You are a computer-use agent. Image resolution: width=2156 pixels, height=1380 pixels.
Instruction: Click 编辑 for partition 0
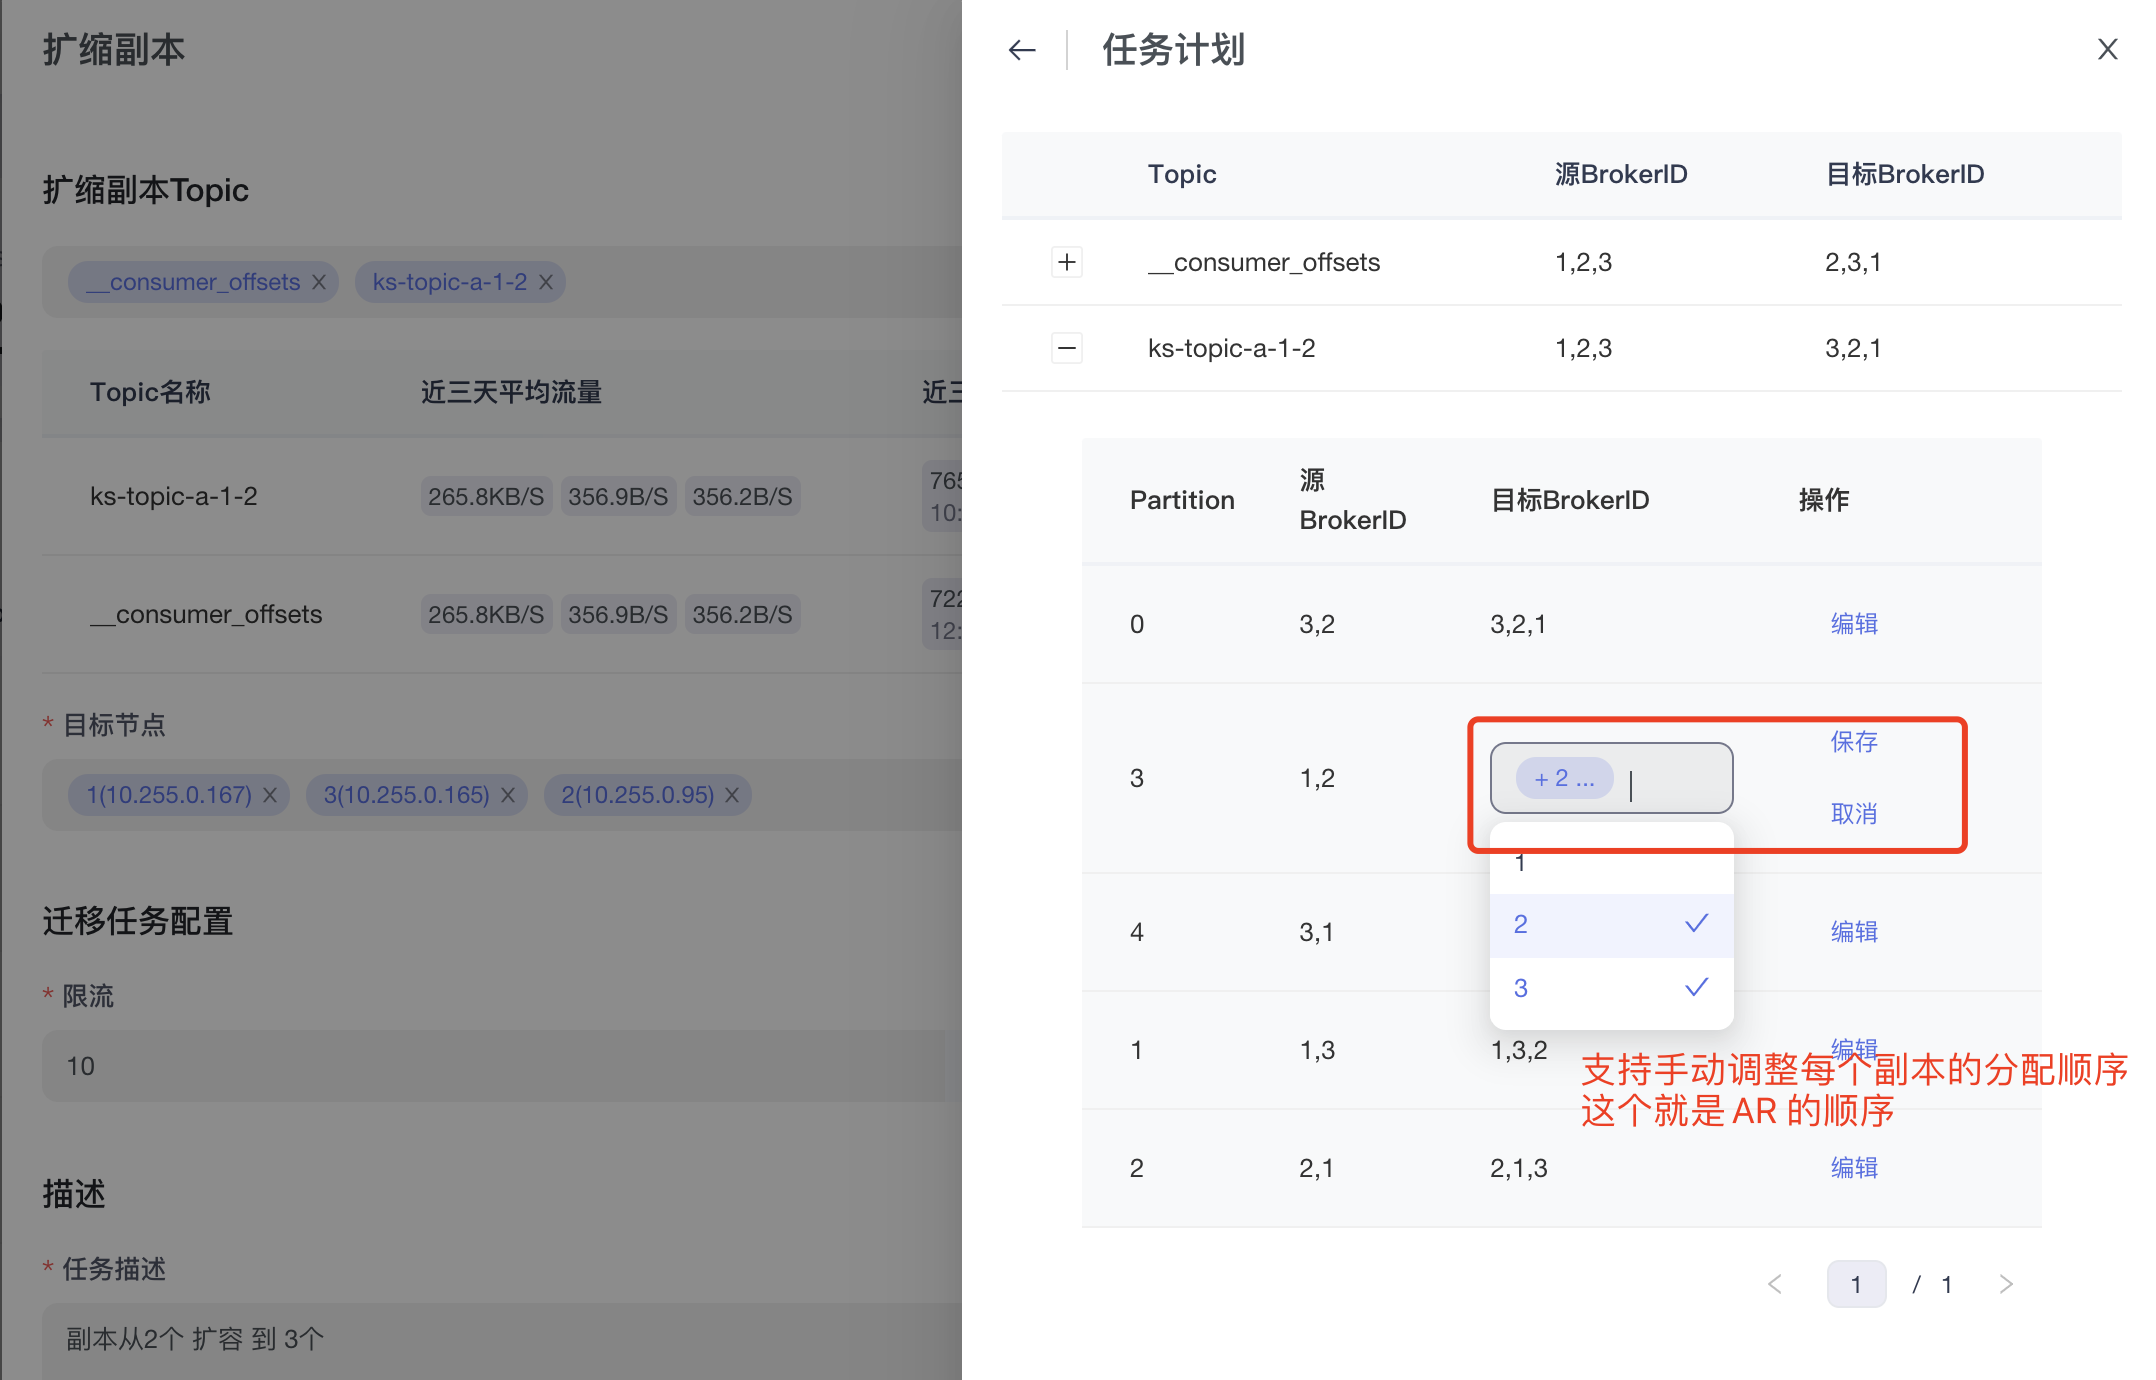click(x=1853, y=624)
